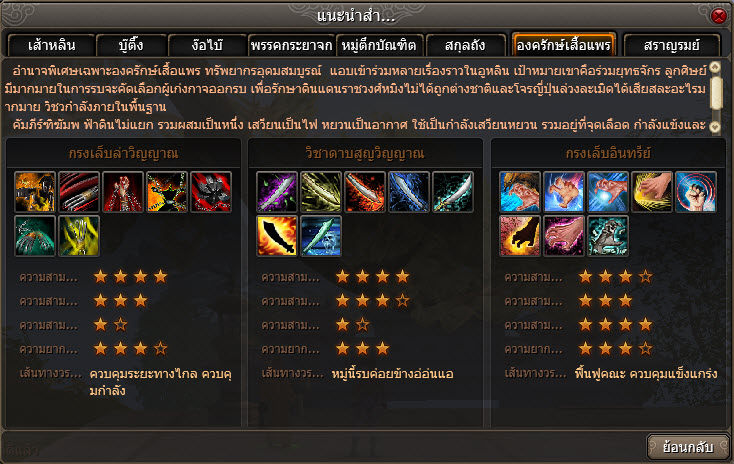Select the red streaked metal claw icon
The width and height of the screenshot is (734, 464).
pyautogui.click(x=79, y=191)
